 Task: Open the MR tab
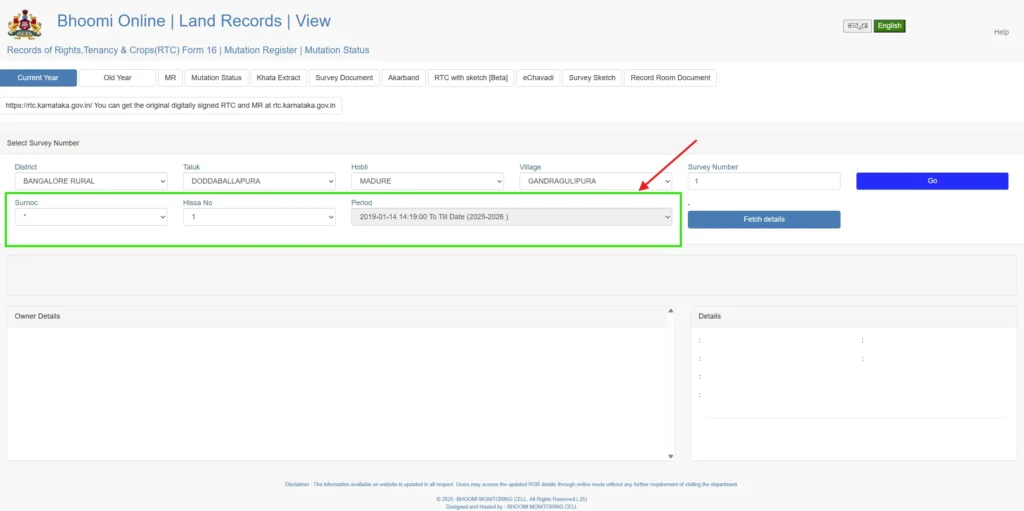[170, 78]
